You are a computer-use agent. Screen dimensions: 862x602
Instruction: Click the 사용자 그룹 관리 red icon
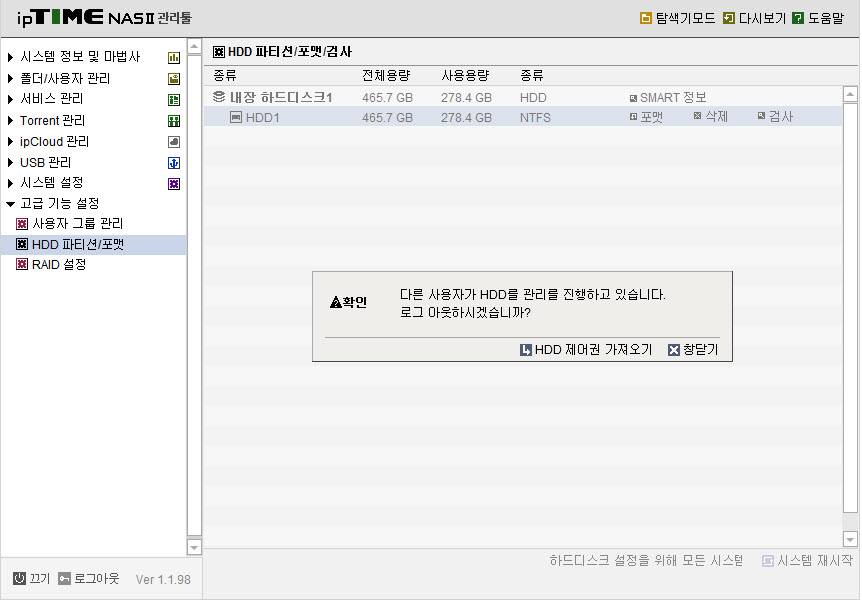click(x=22, y=224)
